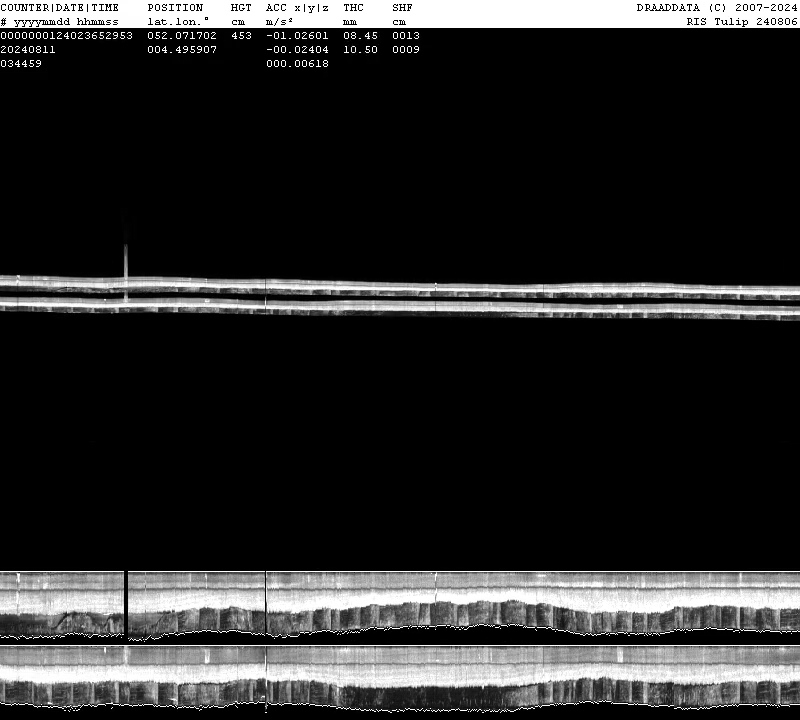The height and width of the screenshot is (720, 800).
Task: Click the longitude value 004.495907
Action: (182, 49)
